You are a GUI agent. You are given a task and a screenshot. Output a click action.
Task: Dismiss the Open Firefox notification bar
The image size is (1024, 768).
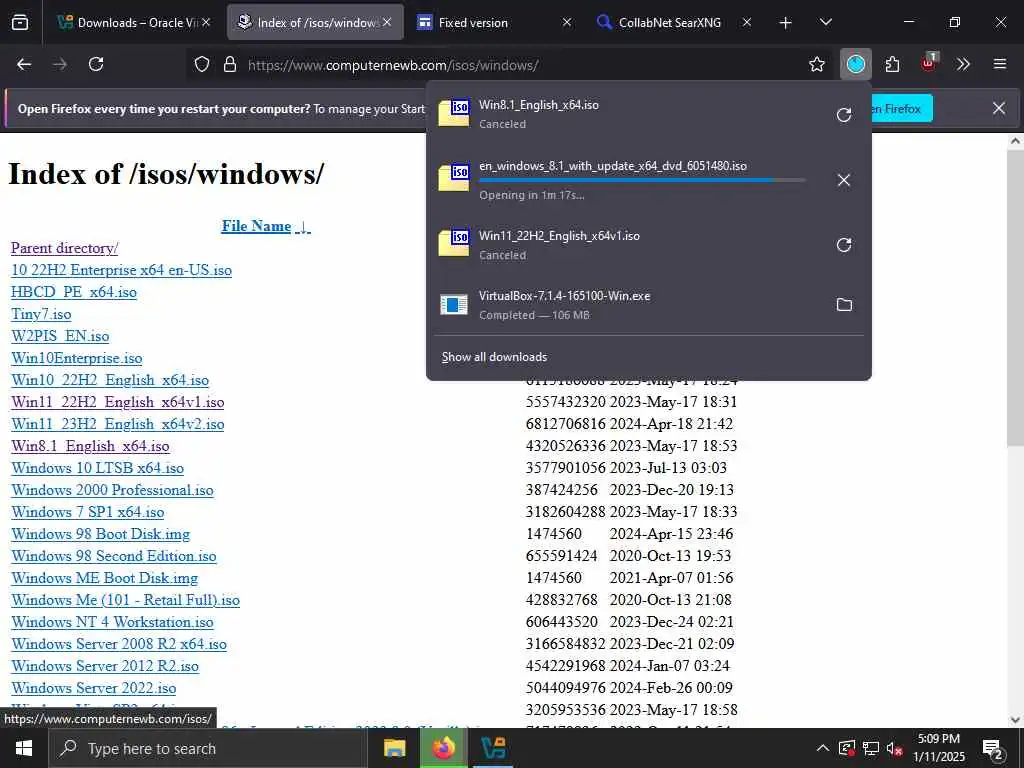point(999,108)
